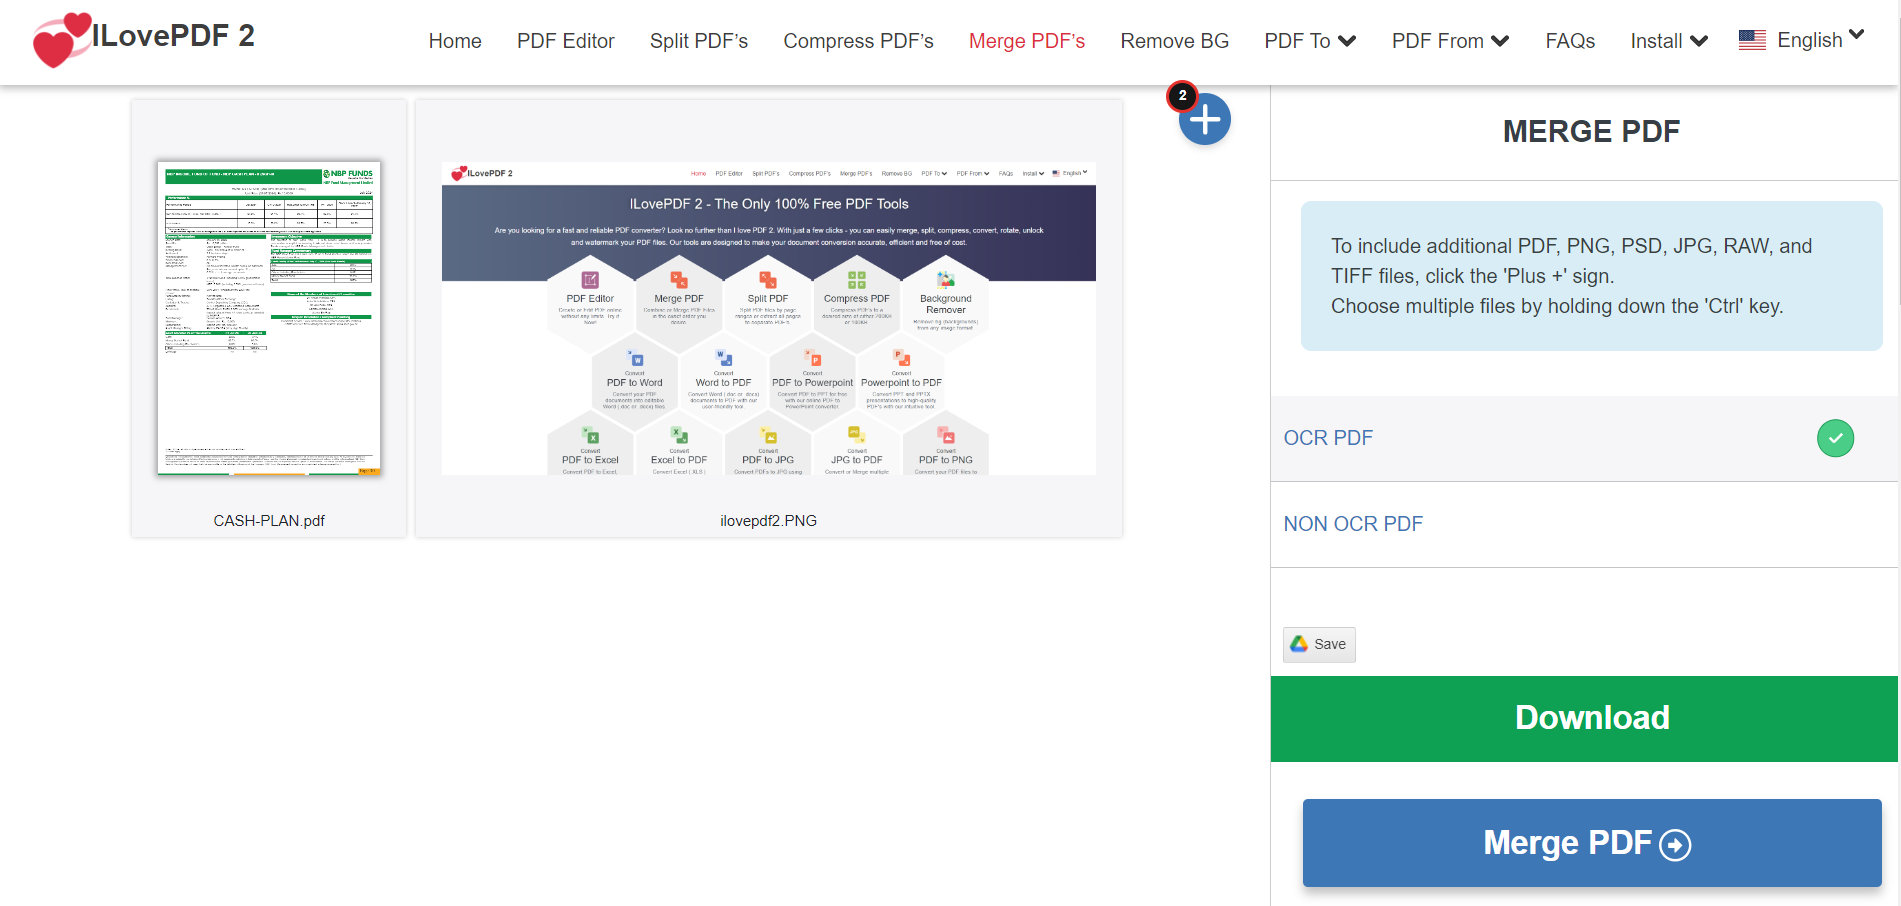Open Merge PDF's in navigation
This screenshot has height=906, width=1901.
[1027, 41]
